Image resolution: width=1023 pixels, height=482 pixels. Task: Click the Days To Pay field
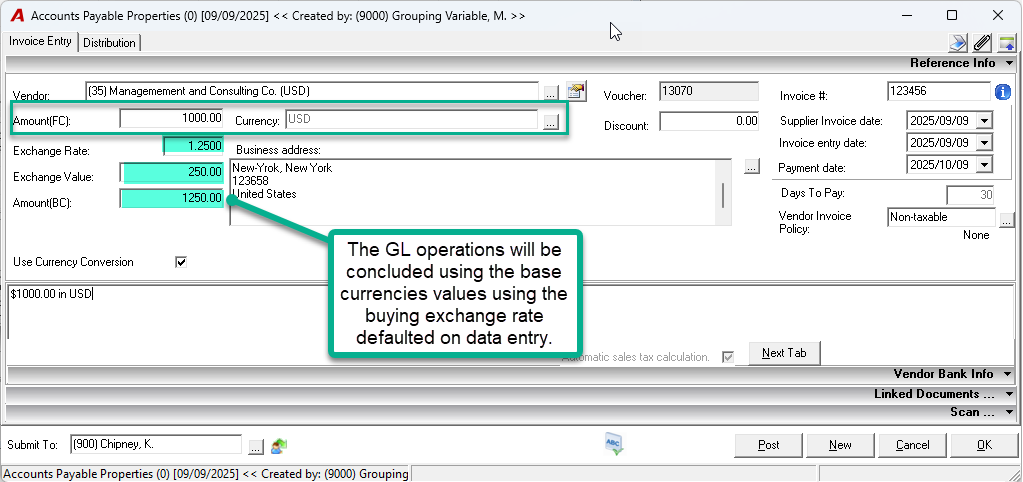click(970, 195)
